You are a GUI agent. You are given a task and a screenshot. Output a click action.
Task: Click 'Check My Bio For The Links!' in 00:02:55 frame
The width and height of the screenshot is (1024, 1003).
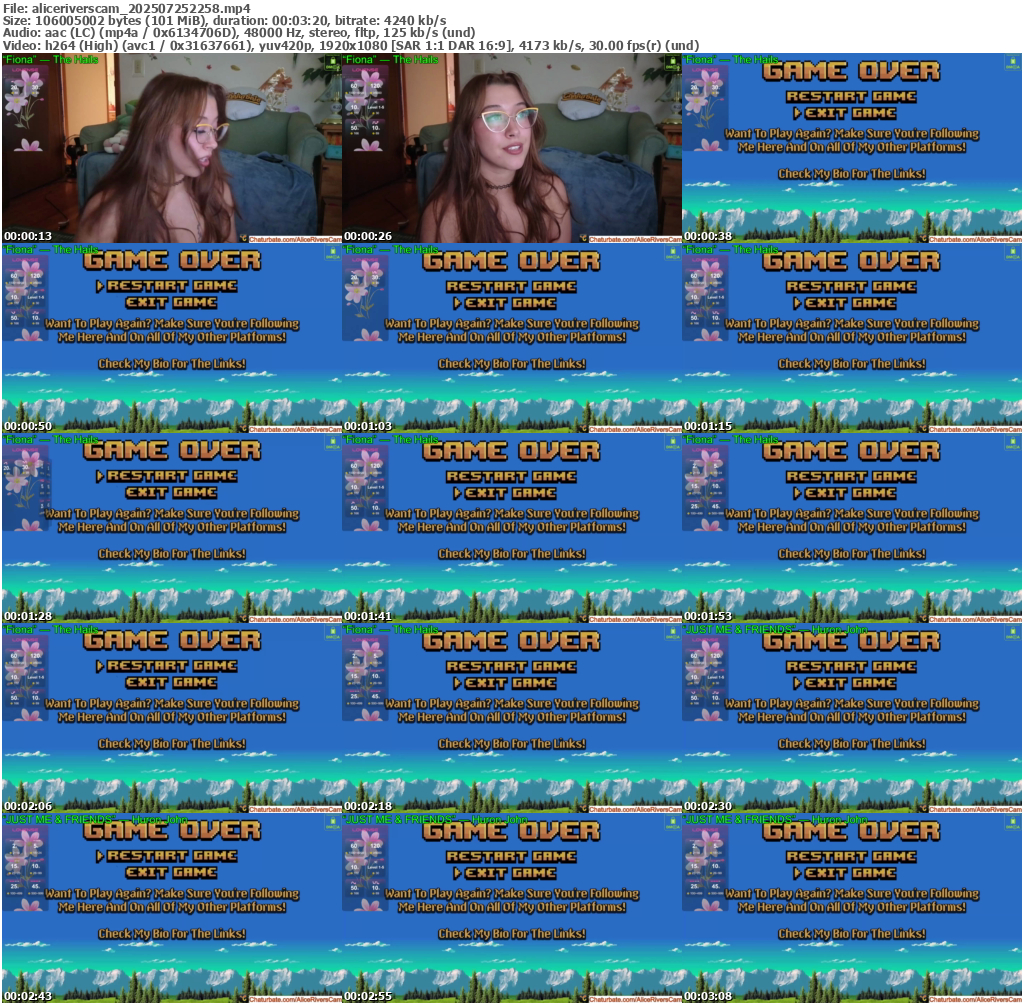(511, 934)
